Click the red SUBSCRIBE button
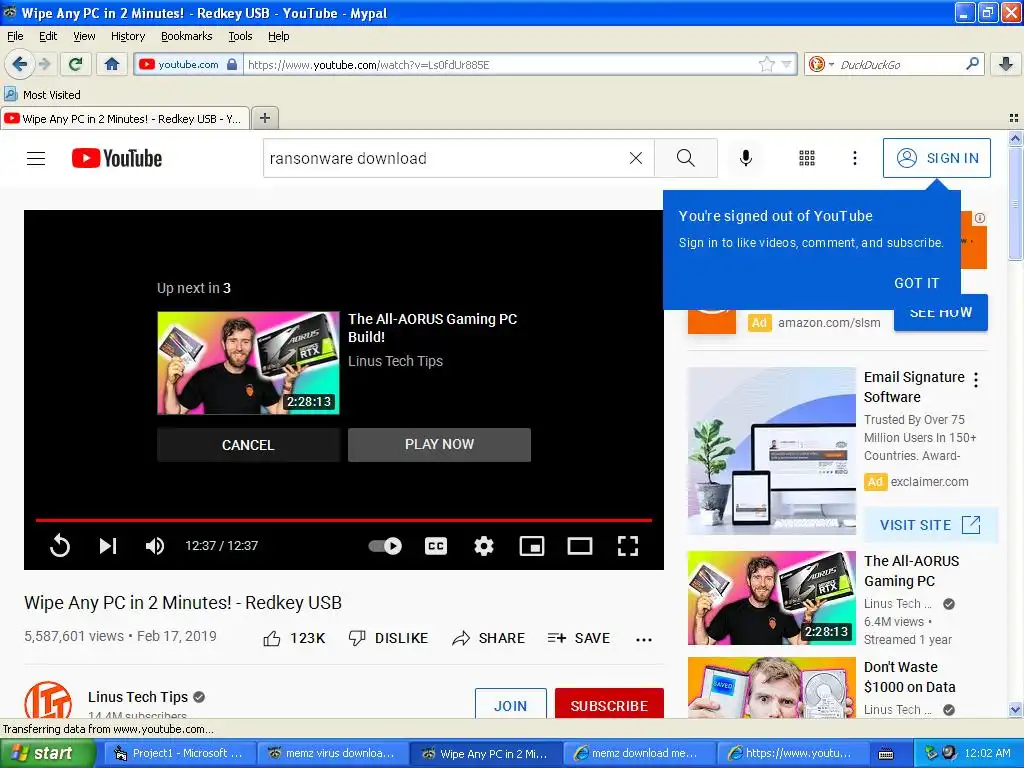 point(609,703)
